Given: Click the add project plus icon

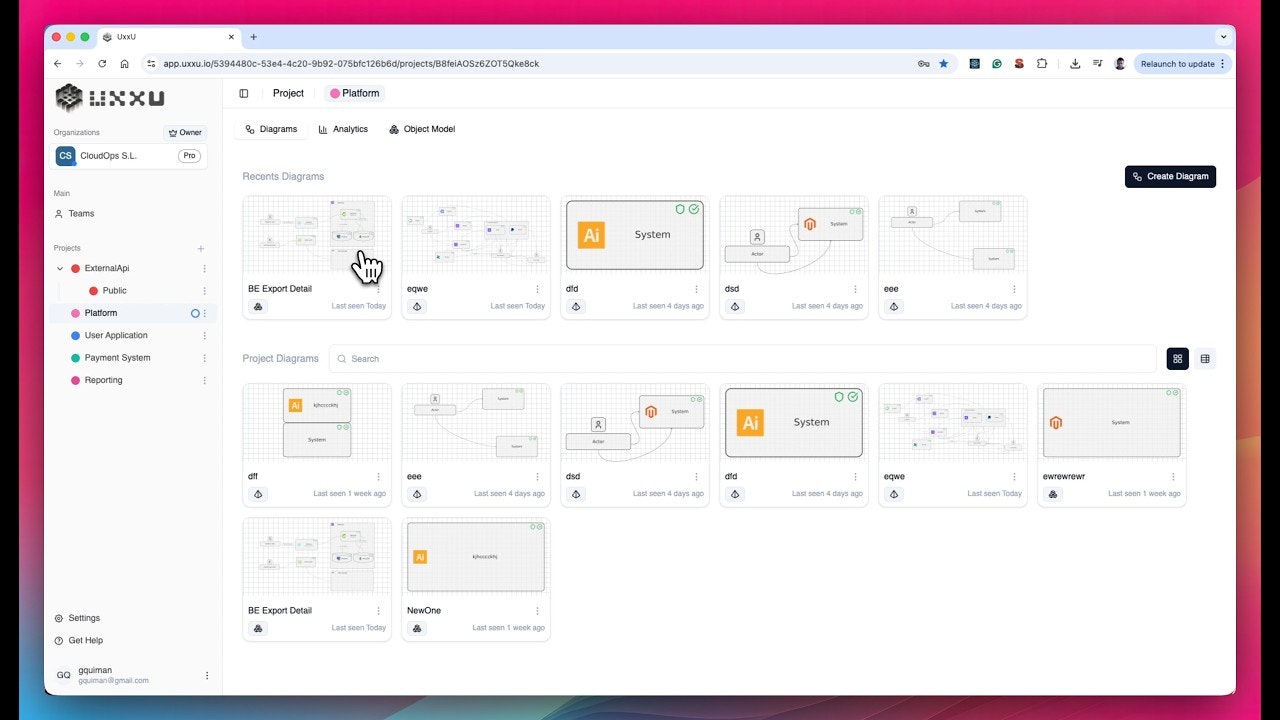Looking at the screenshot, I should (201, 248).
